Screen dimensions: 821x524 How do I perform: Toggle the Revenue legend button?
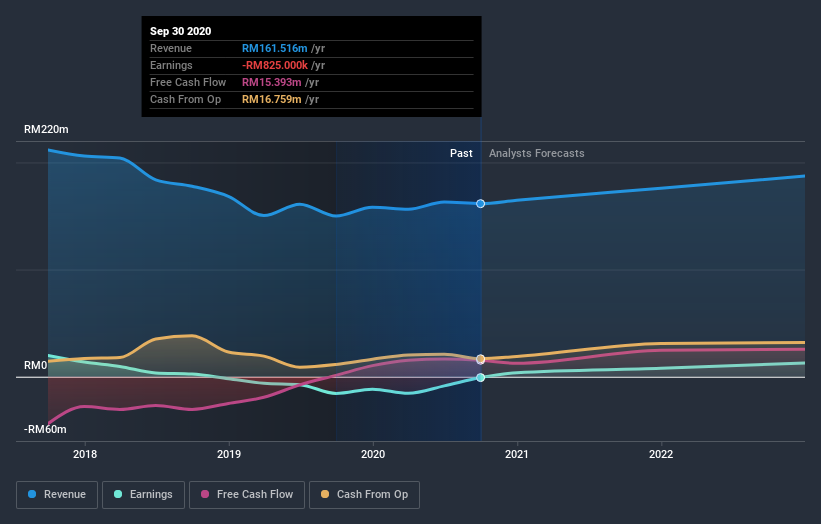pyautogui.click(x=57, y=495)
